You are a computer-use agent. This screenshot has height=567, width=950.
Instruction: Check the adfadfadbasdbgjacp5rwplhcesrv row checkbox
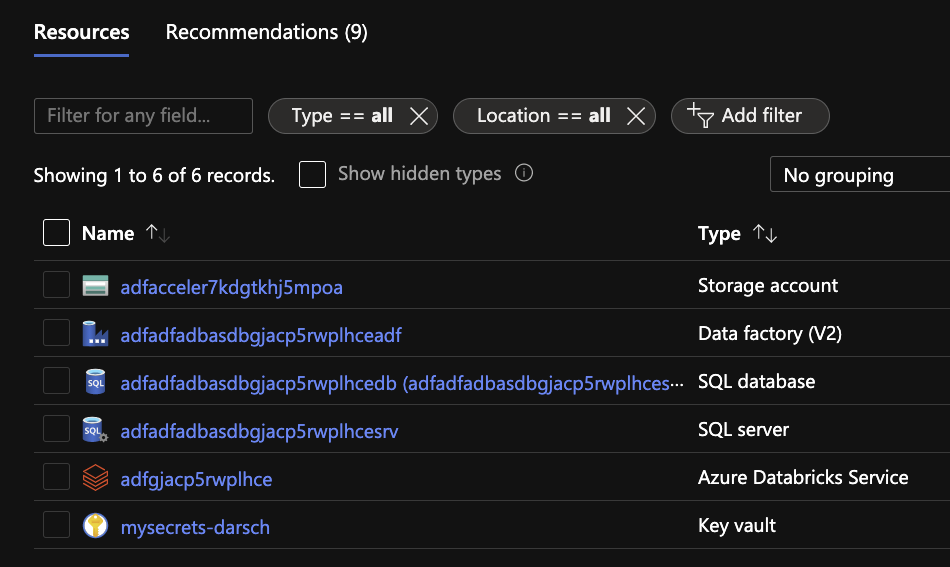(56, 428)
